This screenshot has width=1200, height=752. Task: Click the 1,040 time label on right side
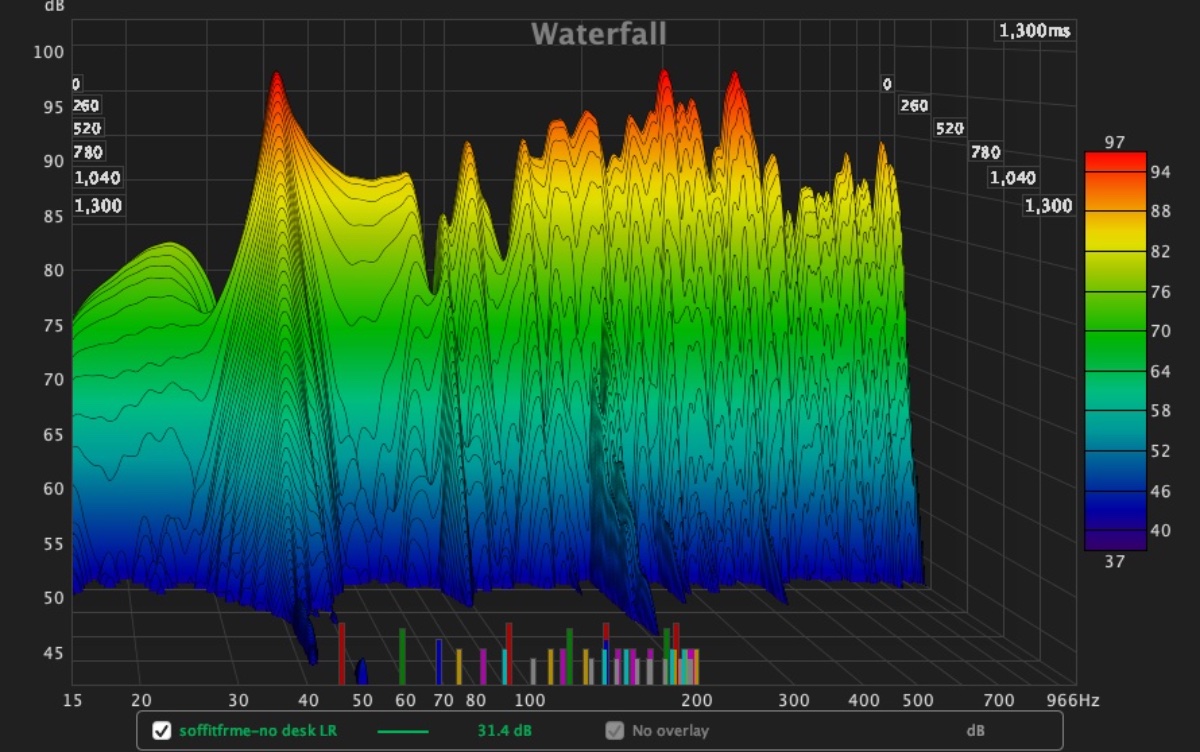pyautogui.click(x=1013, y=178)
